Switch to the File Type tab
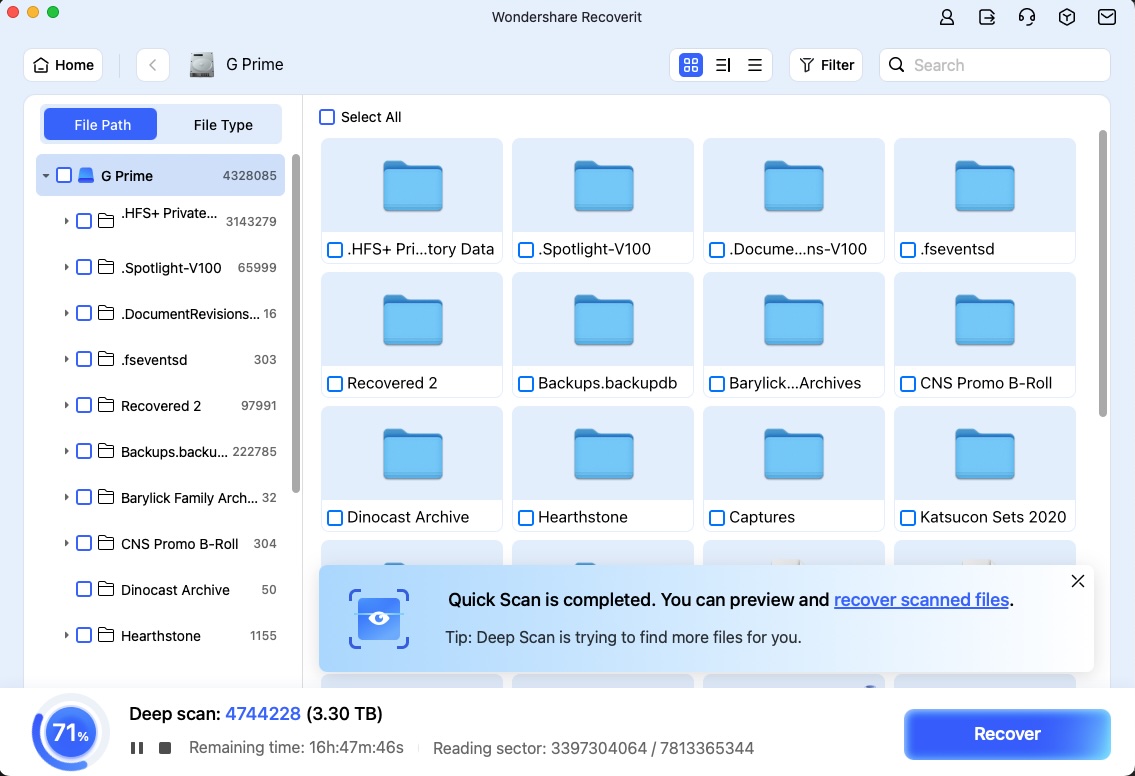 point(223,125)
